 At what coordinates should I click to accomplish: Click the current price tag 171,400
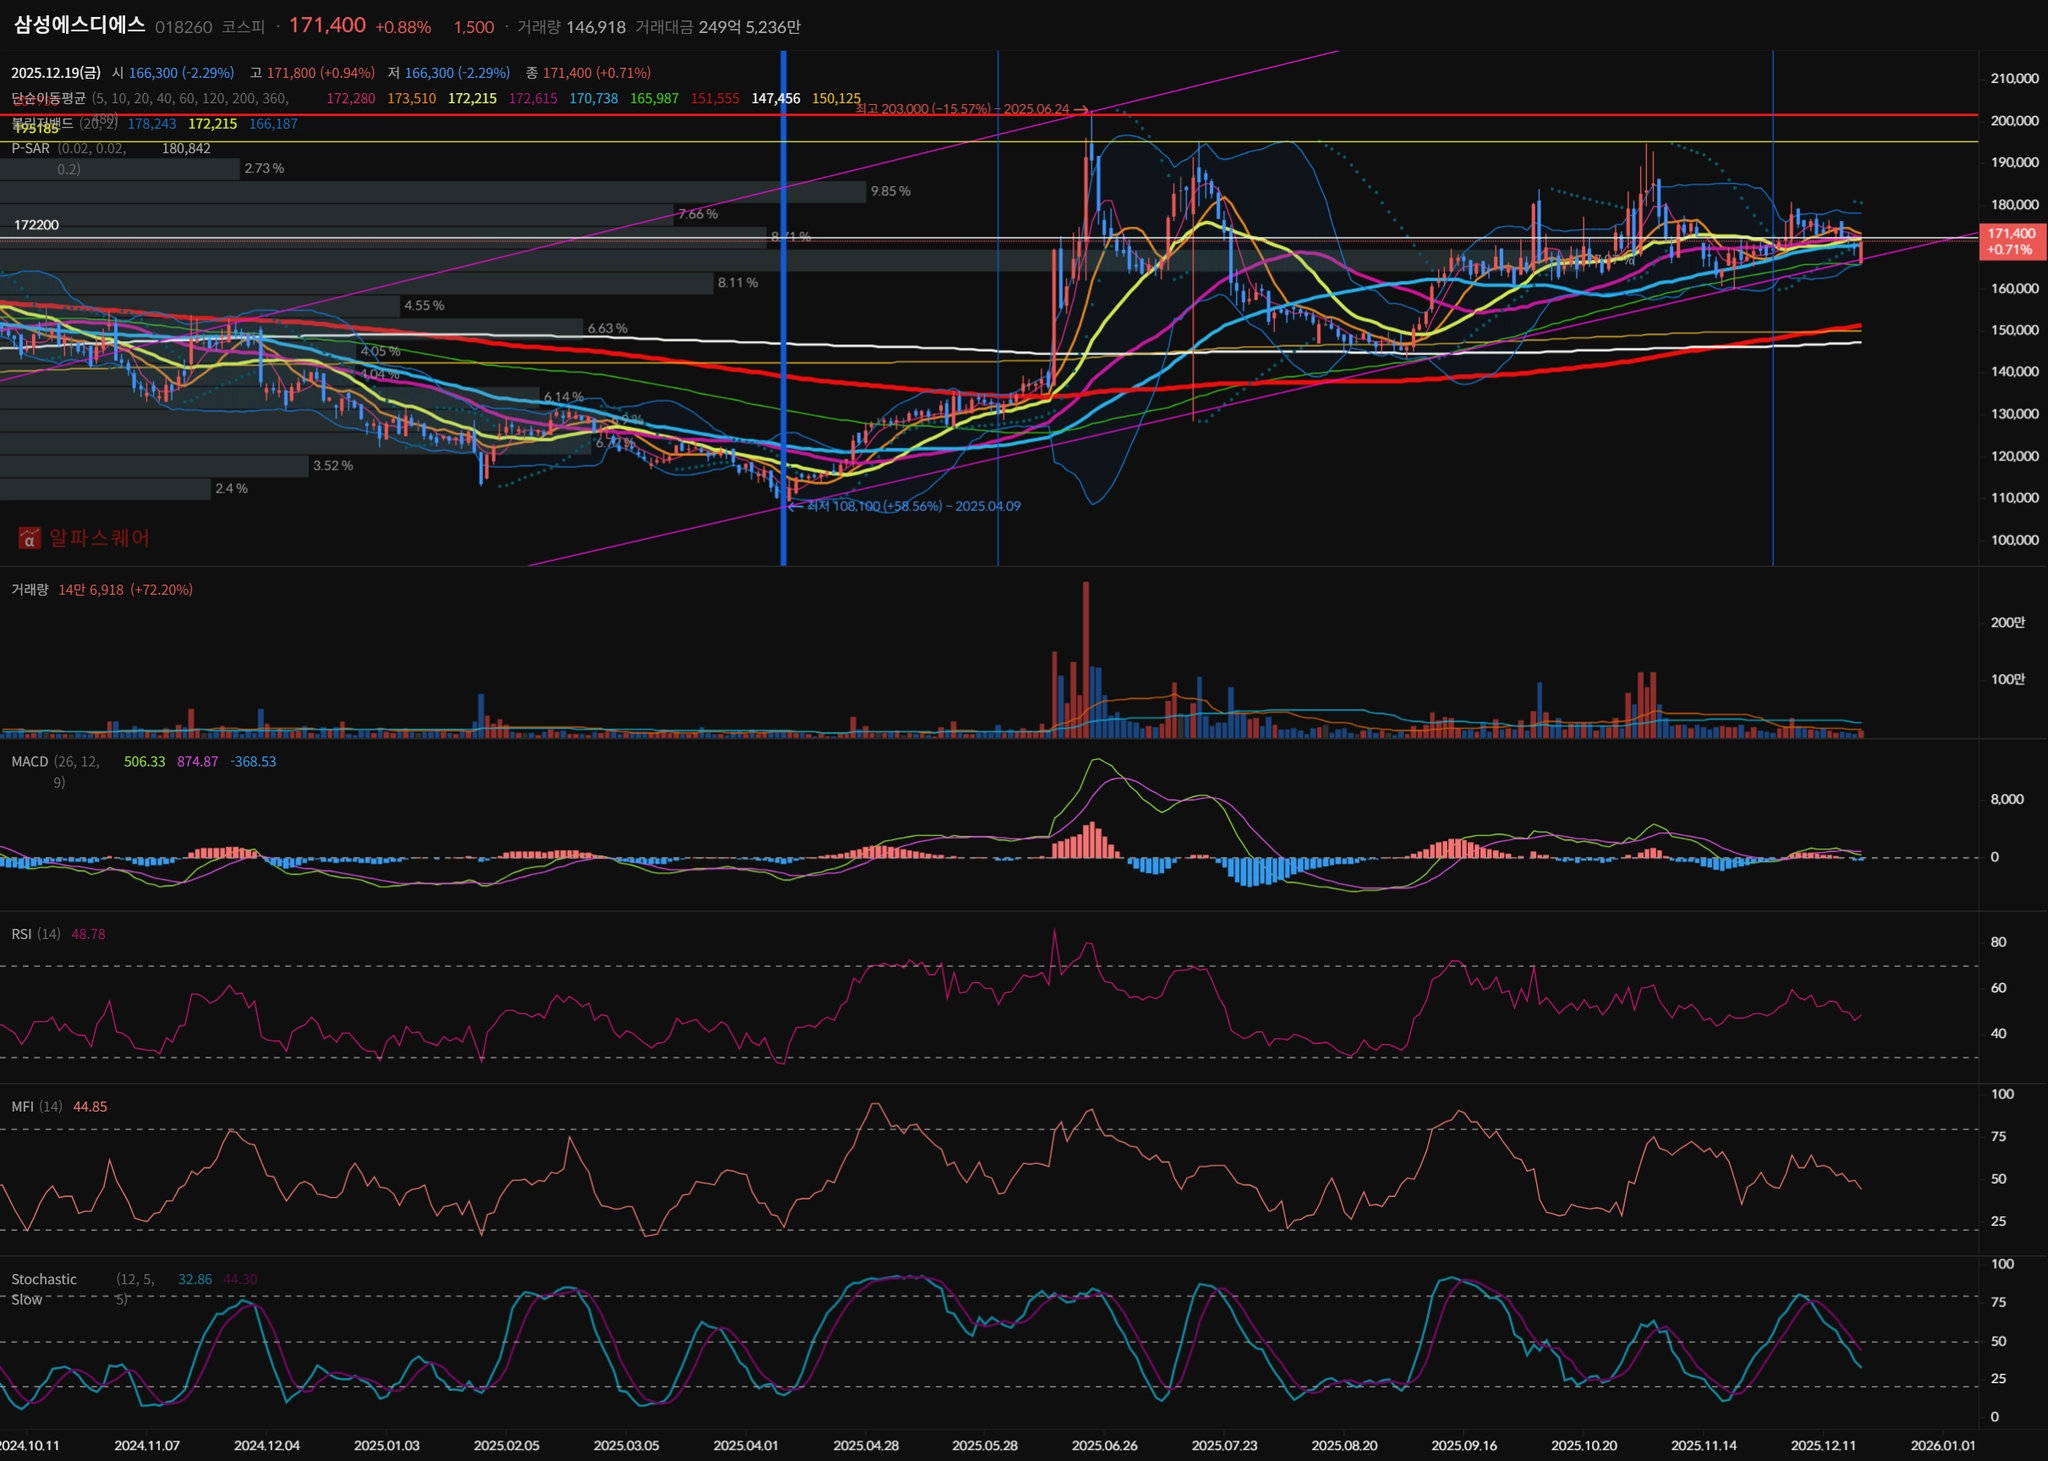(2011, 241)
